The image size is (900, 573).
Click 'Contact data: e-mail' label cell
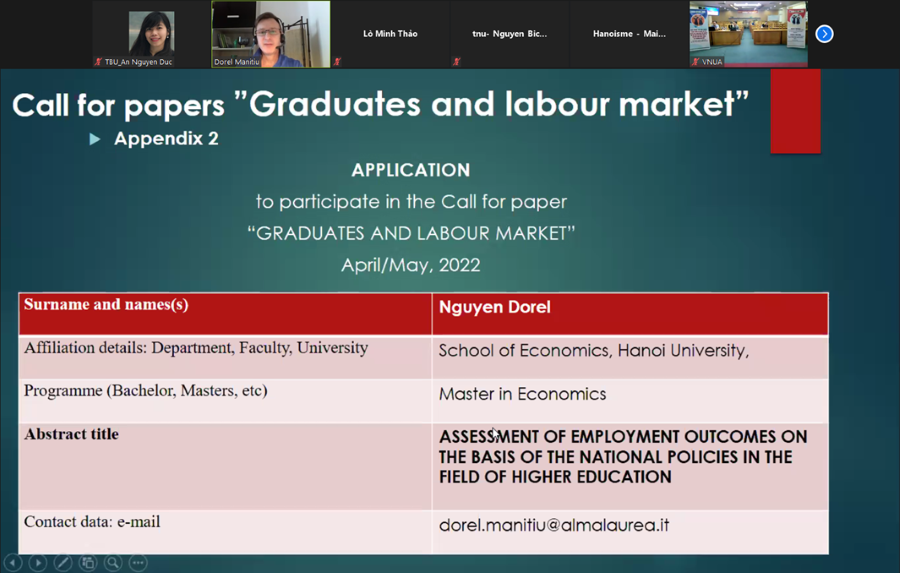coord(225,532)
